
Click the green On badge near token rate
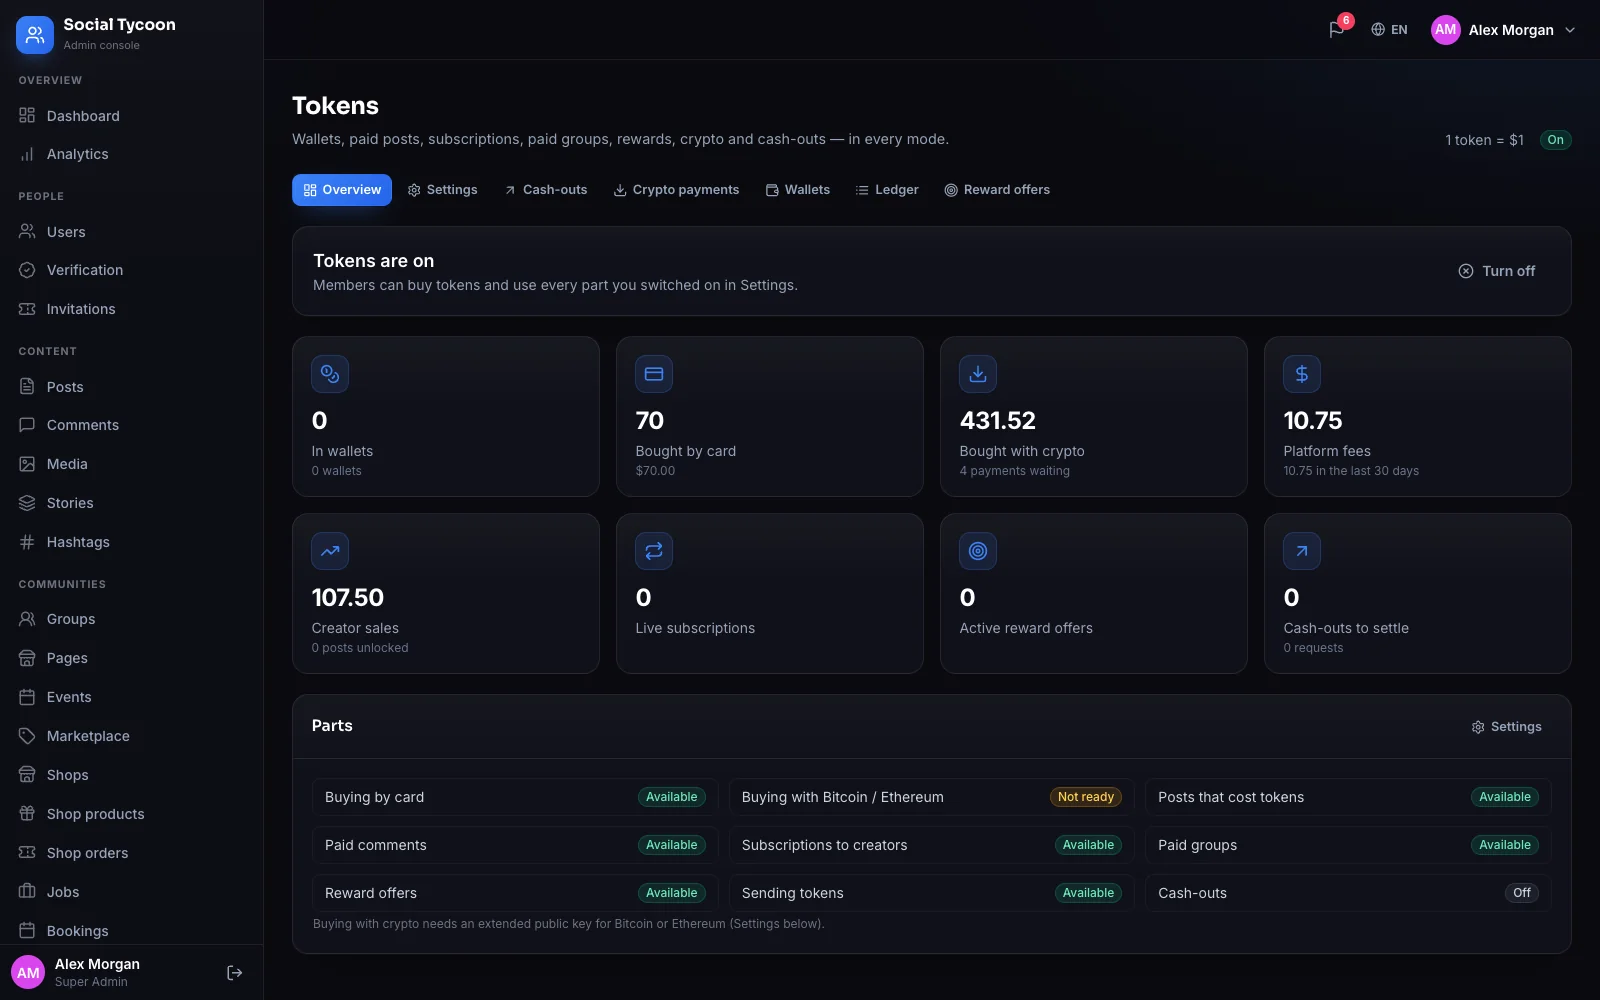tap(1555, 140)
